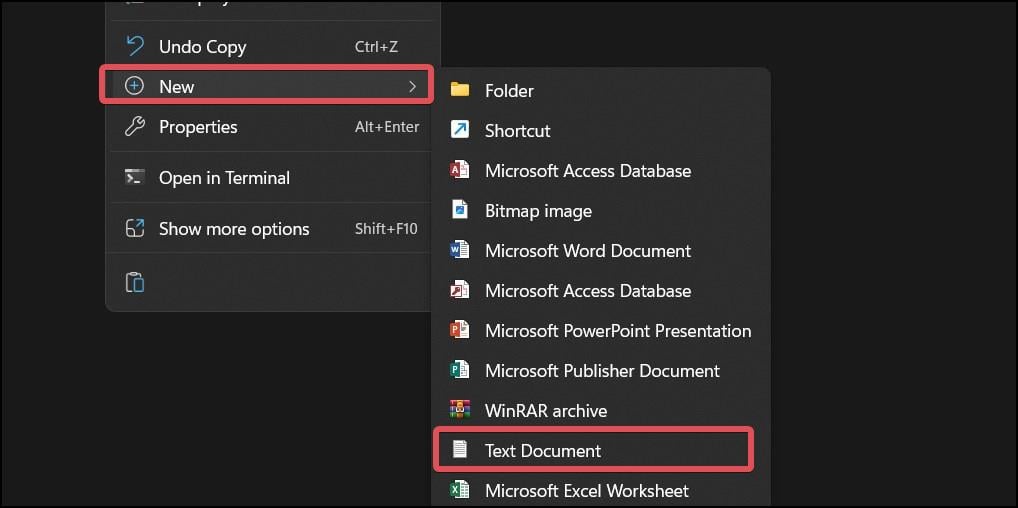Click the Shortcut arrow icon
The image size is (1018, 508).
click(x=460, y=130)
